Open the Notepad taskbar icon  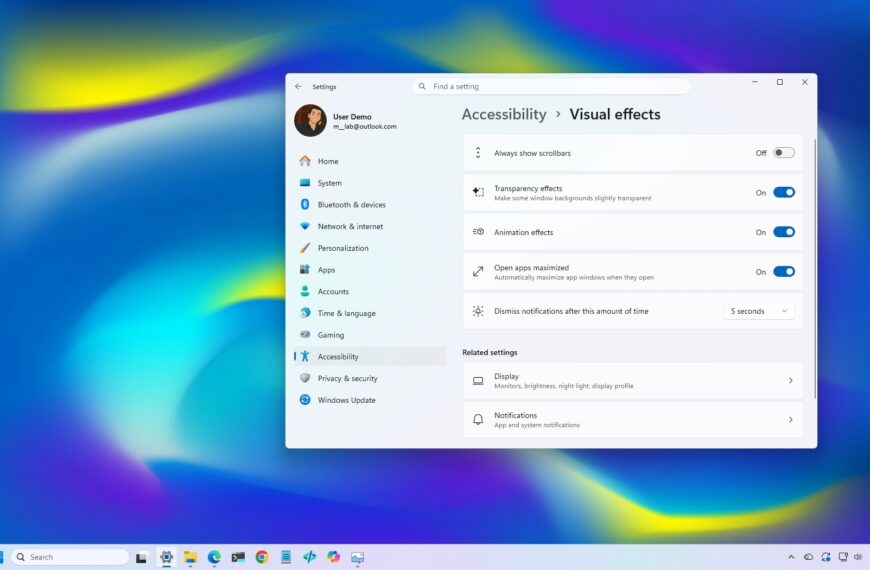286,557
